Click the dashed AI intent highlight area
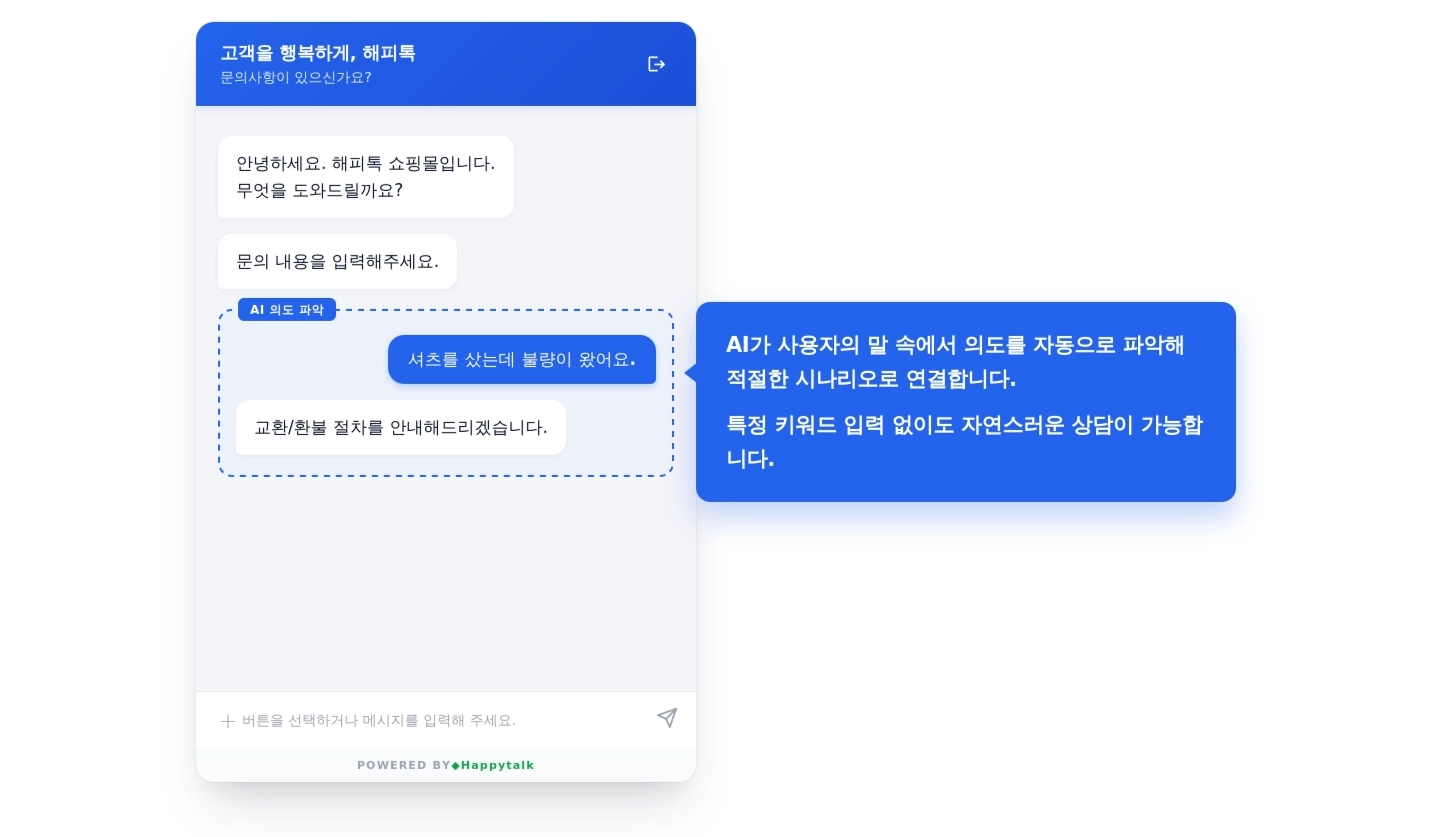The height and width of the screenshot is (837, 1436). [x=446, y=393]
